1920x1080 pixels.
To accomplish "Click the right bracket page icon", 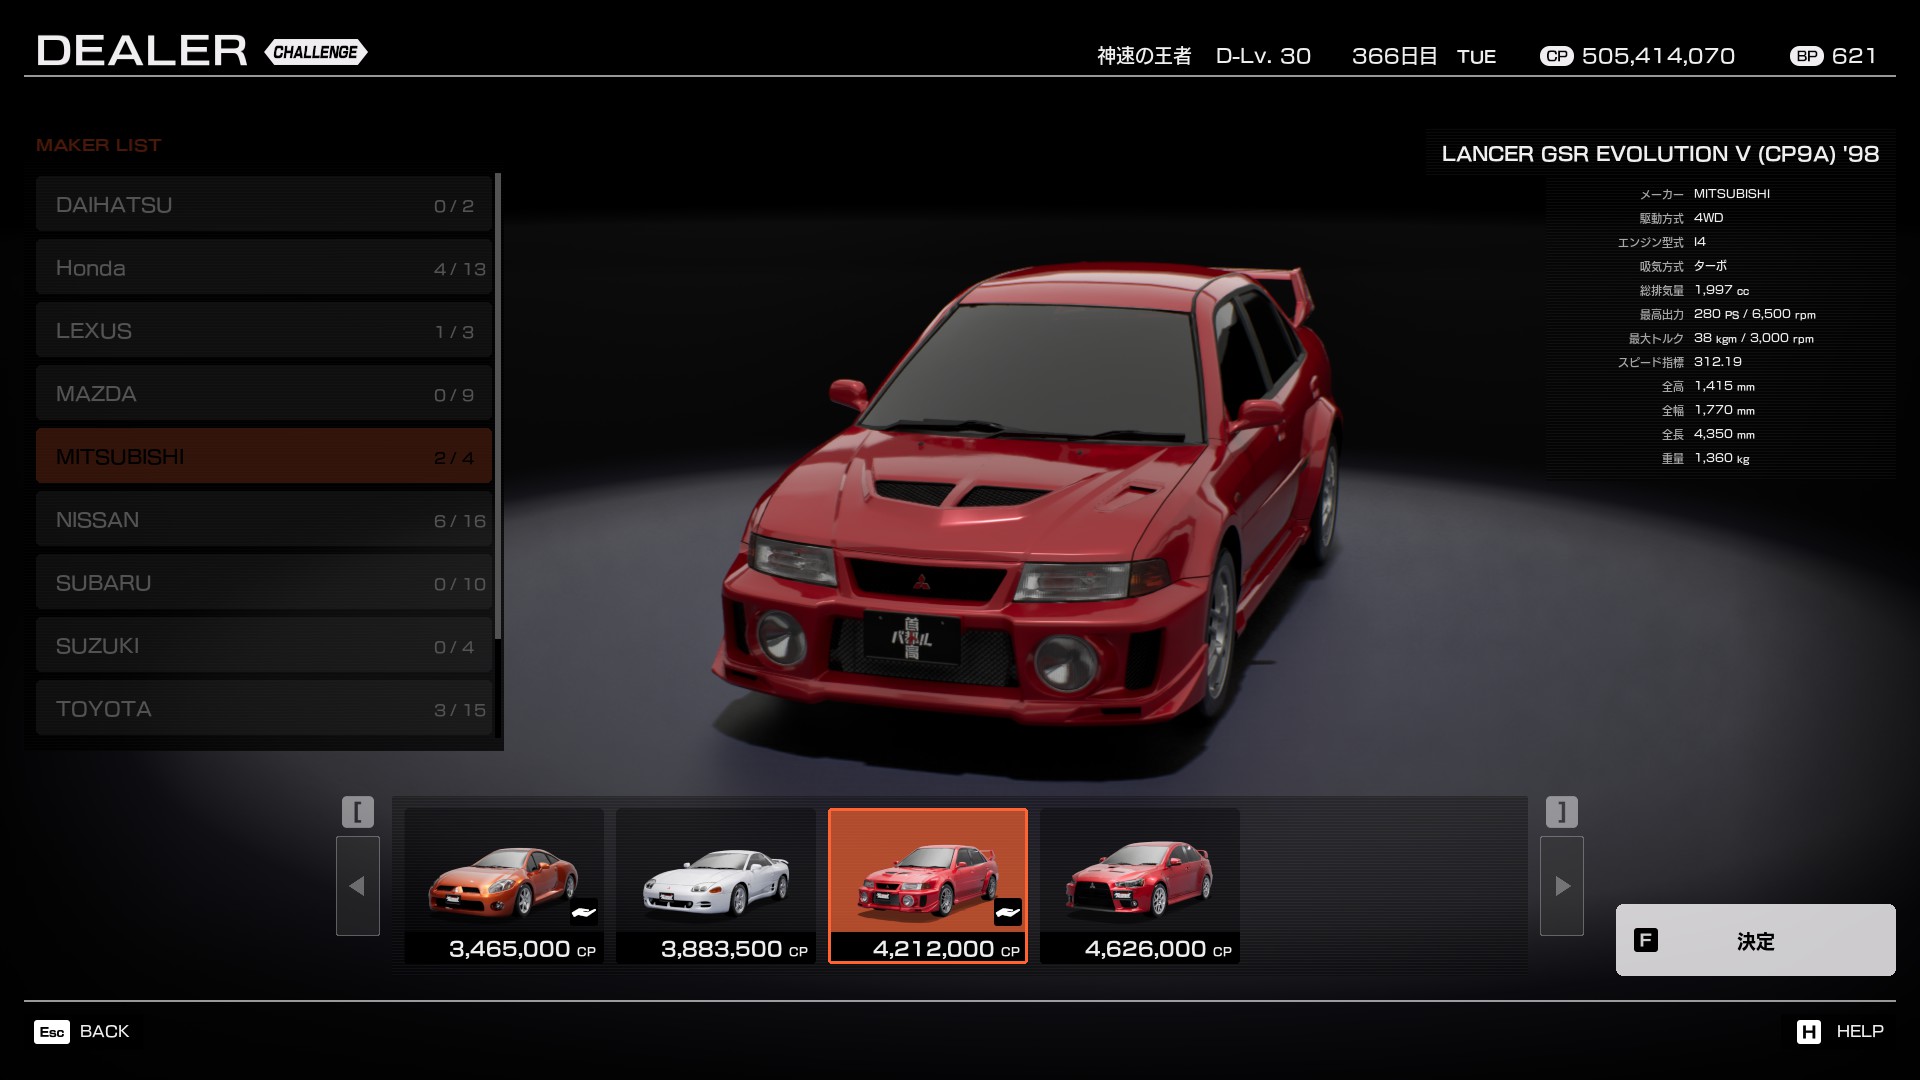I will click(x=1561, y=811).
